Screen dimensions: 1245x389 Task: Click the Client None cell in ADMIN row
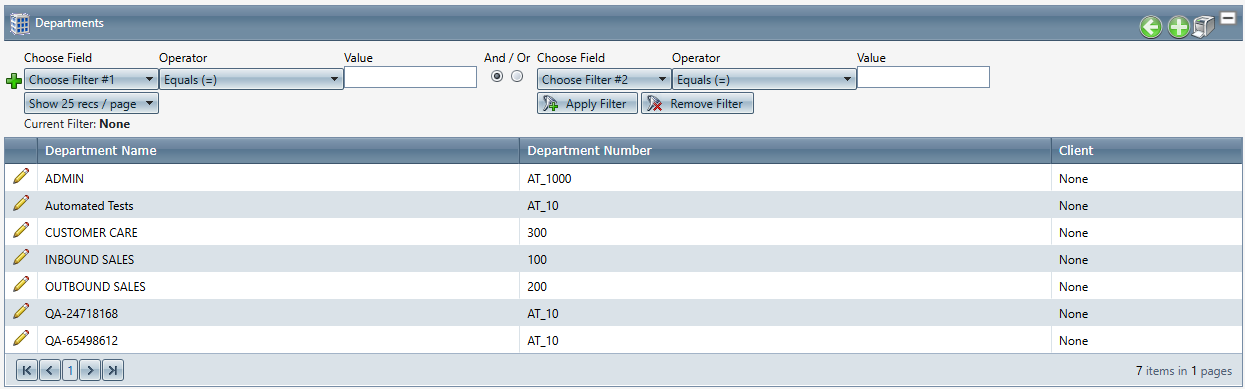(1146, 178)
